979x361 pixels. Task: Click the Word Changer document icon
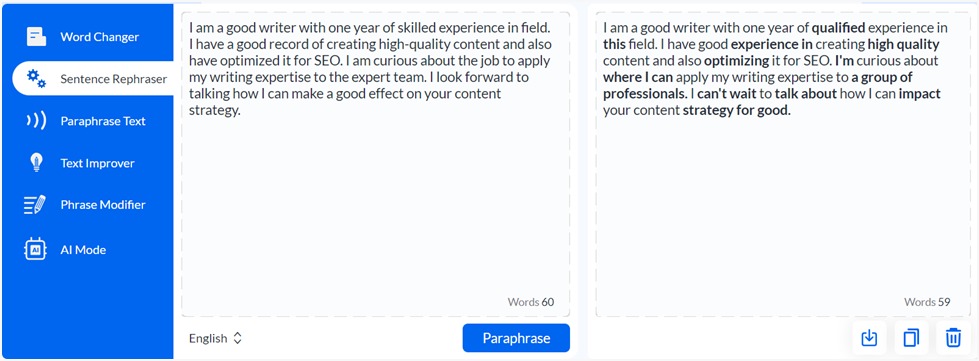36,36
